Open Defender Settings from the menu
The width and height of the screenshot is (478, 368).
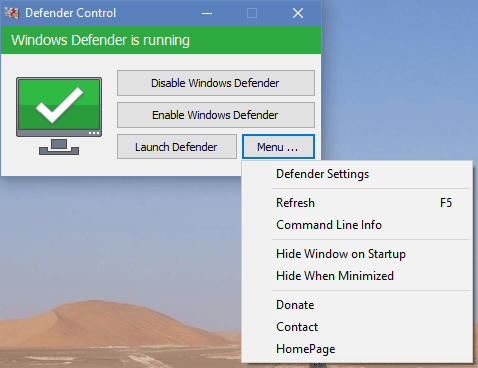[x=357, y=174]
